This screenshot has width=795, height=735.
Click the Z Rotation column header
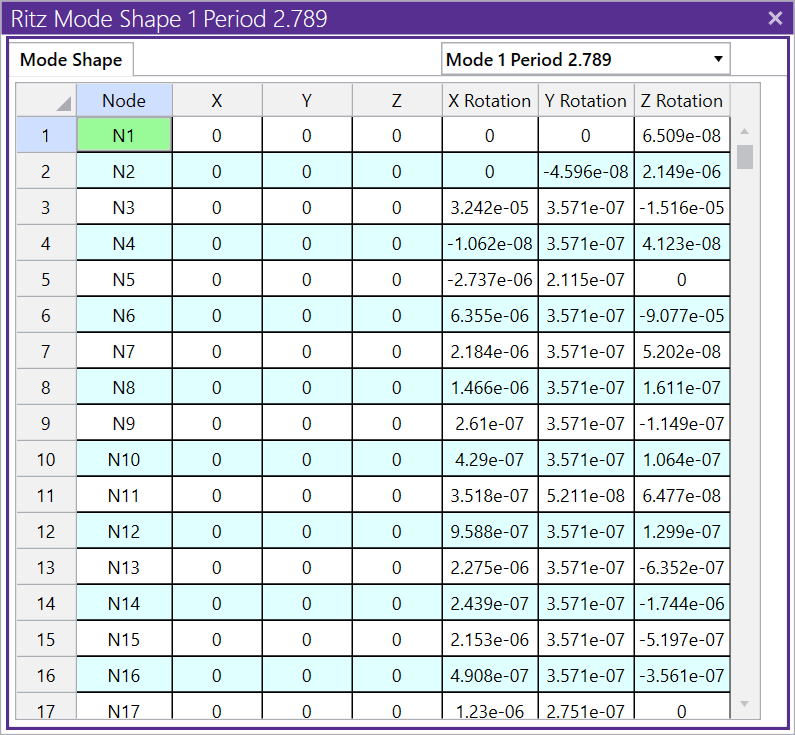click(x=682, y=101)
